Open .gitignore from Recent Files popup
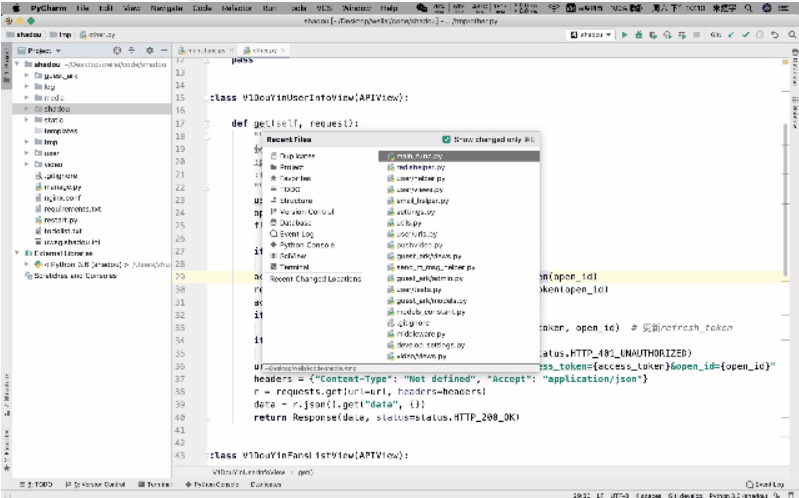Image resolution: width=799 pixels, height=498 pixels. 413,323
